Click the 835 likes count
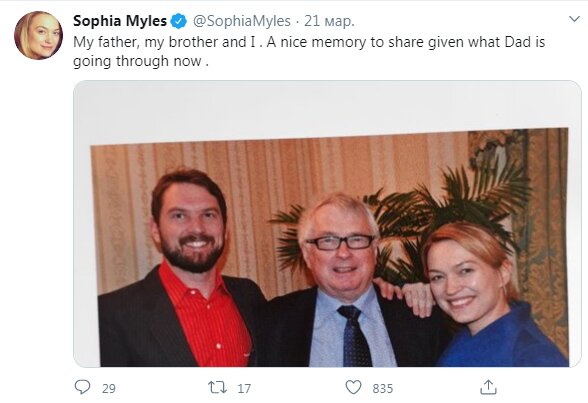The height and width of the screenshot is (403, 588). pos(382,388)
